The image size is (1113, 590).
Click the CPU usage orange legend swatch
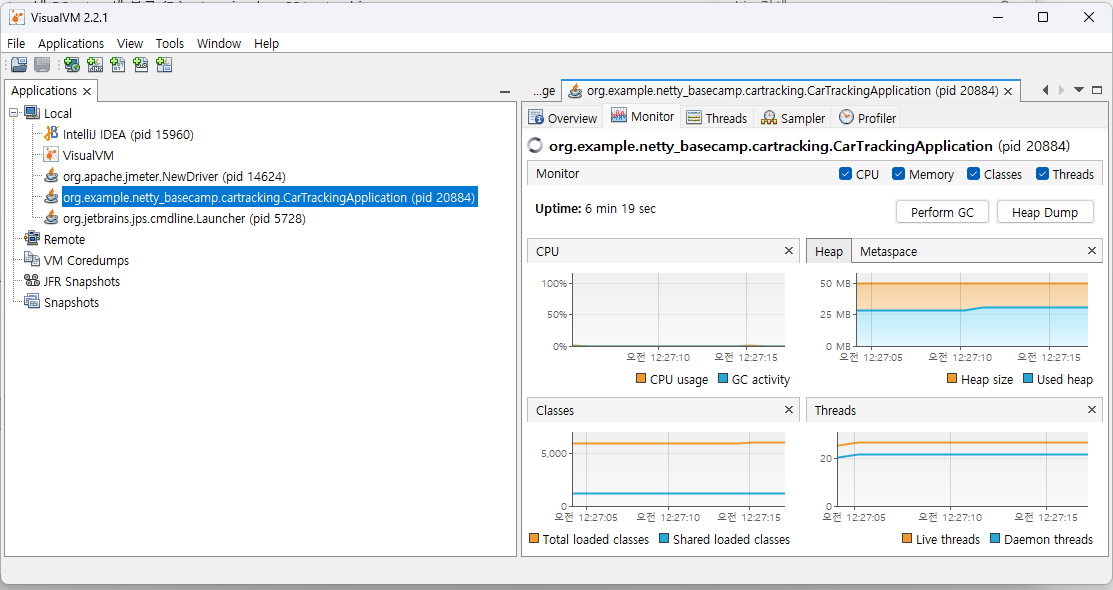(x=641, y=378)
